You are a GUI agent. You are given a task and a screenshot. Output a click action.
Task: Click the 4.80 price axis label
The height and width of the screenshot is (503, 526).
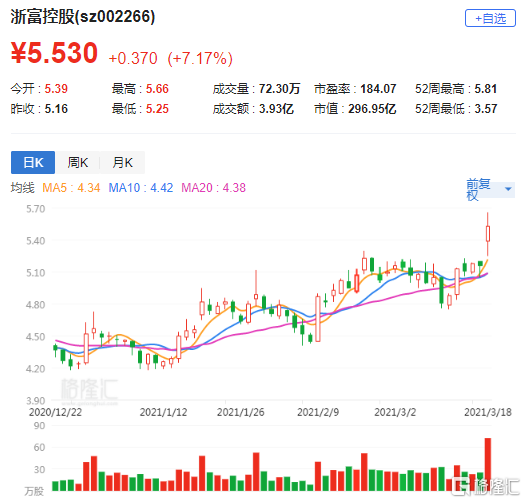click(36, 305)
